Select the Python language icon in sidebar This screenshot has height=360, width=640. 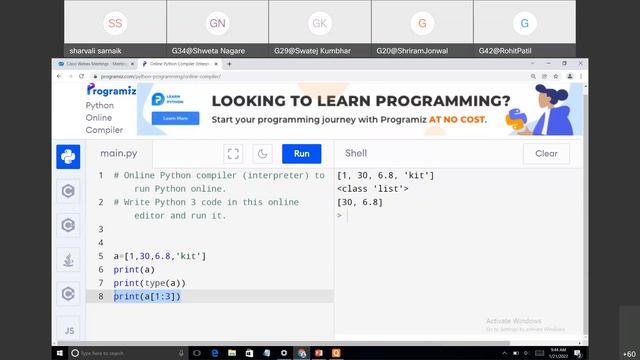coord(68,157)
